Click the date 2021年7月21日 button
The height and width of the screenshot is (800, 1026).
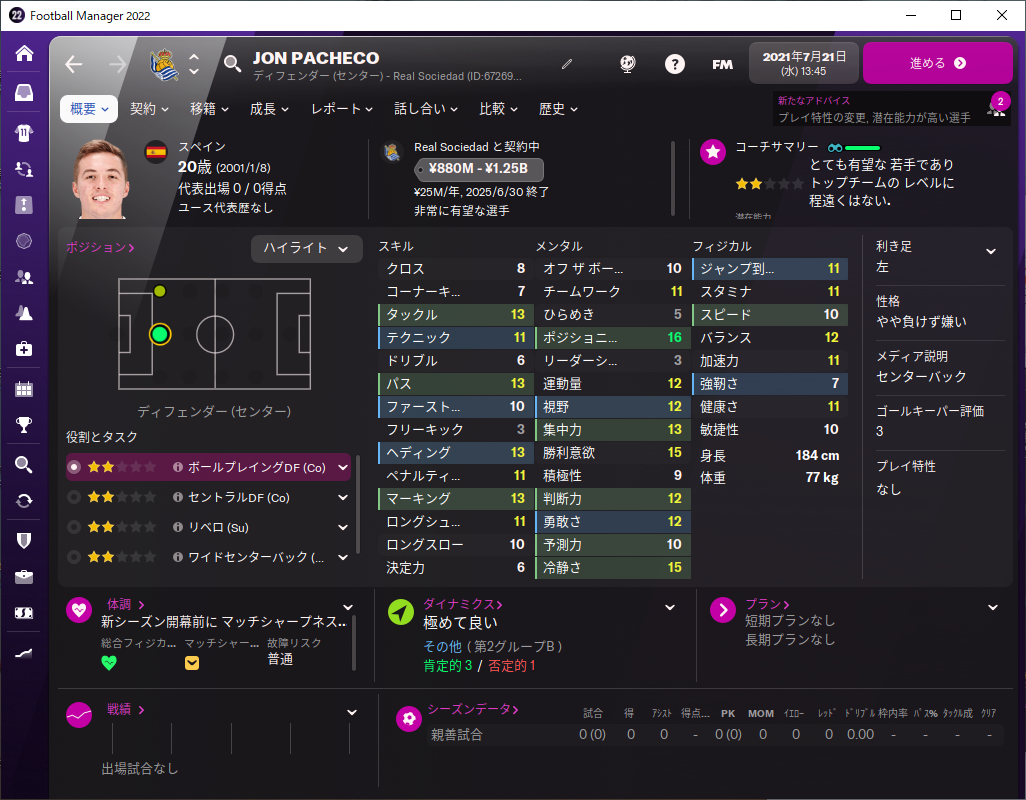pyautogui.click(x=804, y=63)
